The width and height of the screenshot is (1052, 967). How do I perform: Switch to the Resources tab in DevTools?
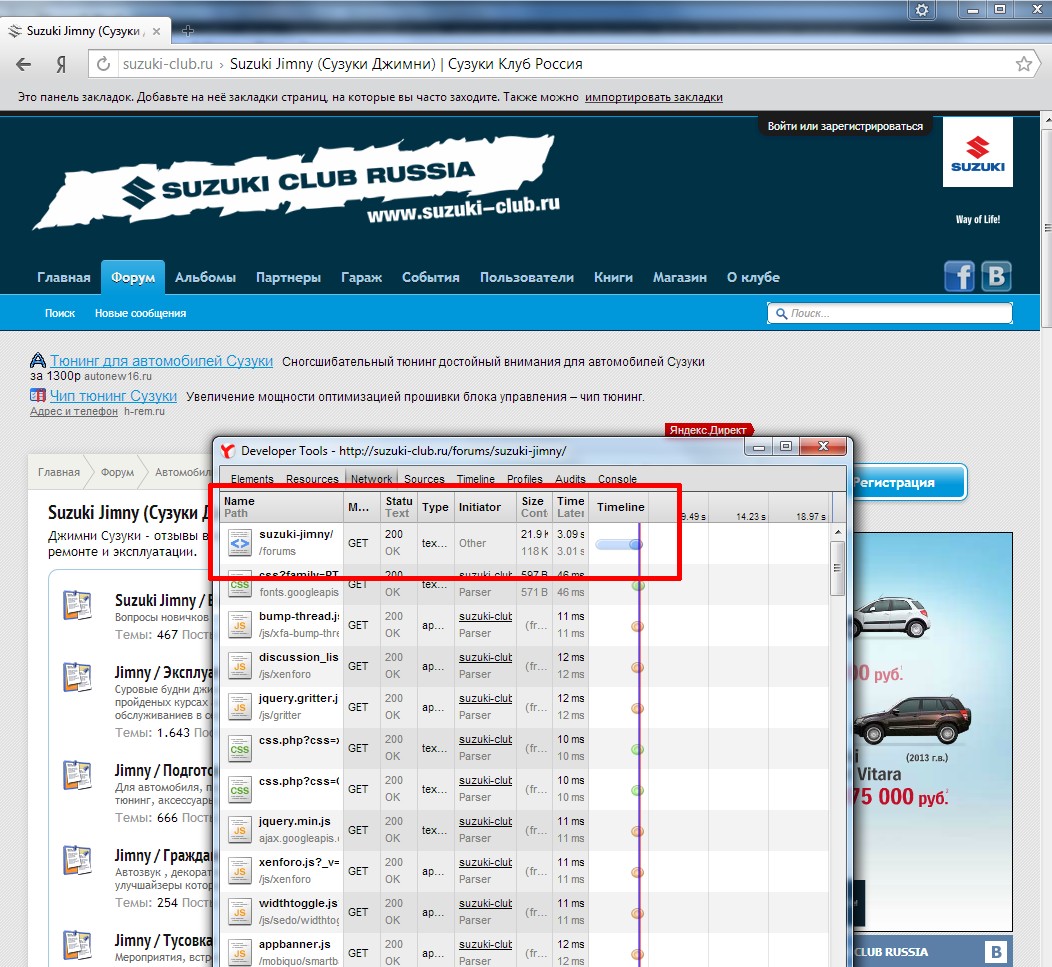(x=312, y=478)
